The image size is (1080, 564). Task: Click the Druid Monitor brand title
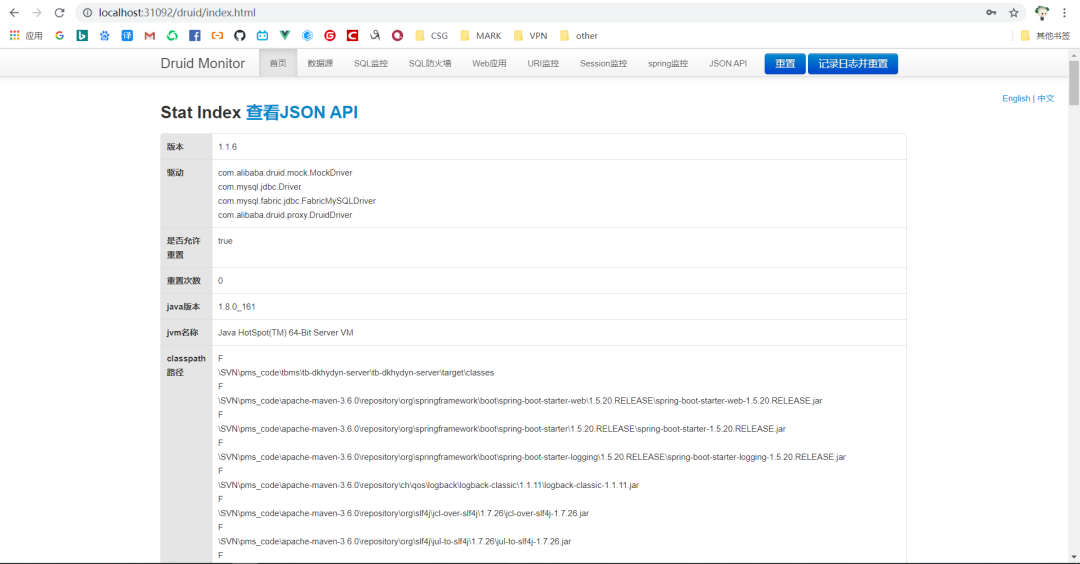202,63
